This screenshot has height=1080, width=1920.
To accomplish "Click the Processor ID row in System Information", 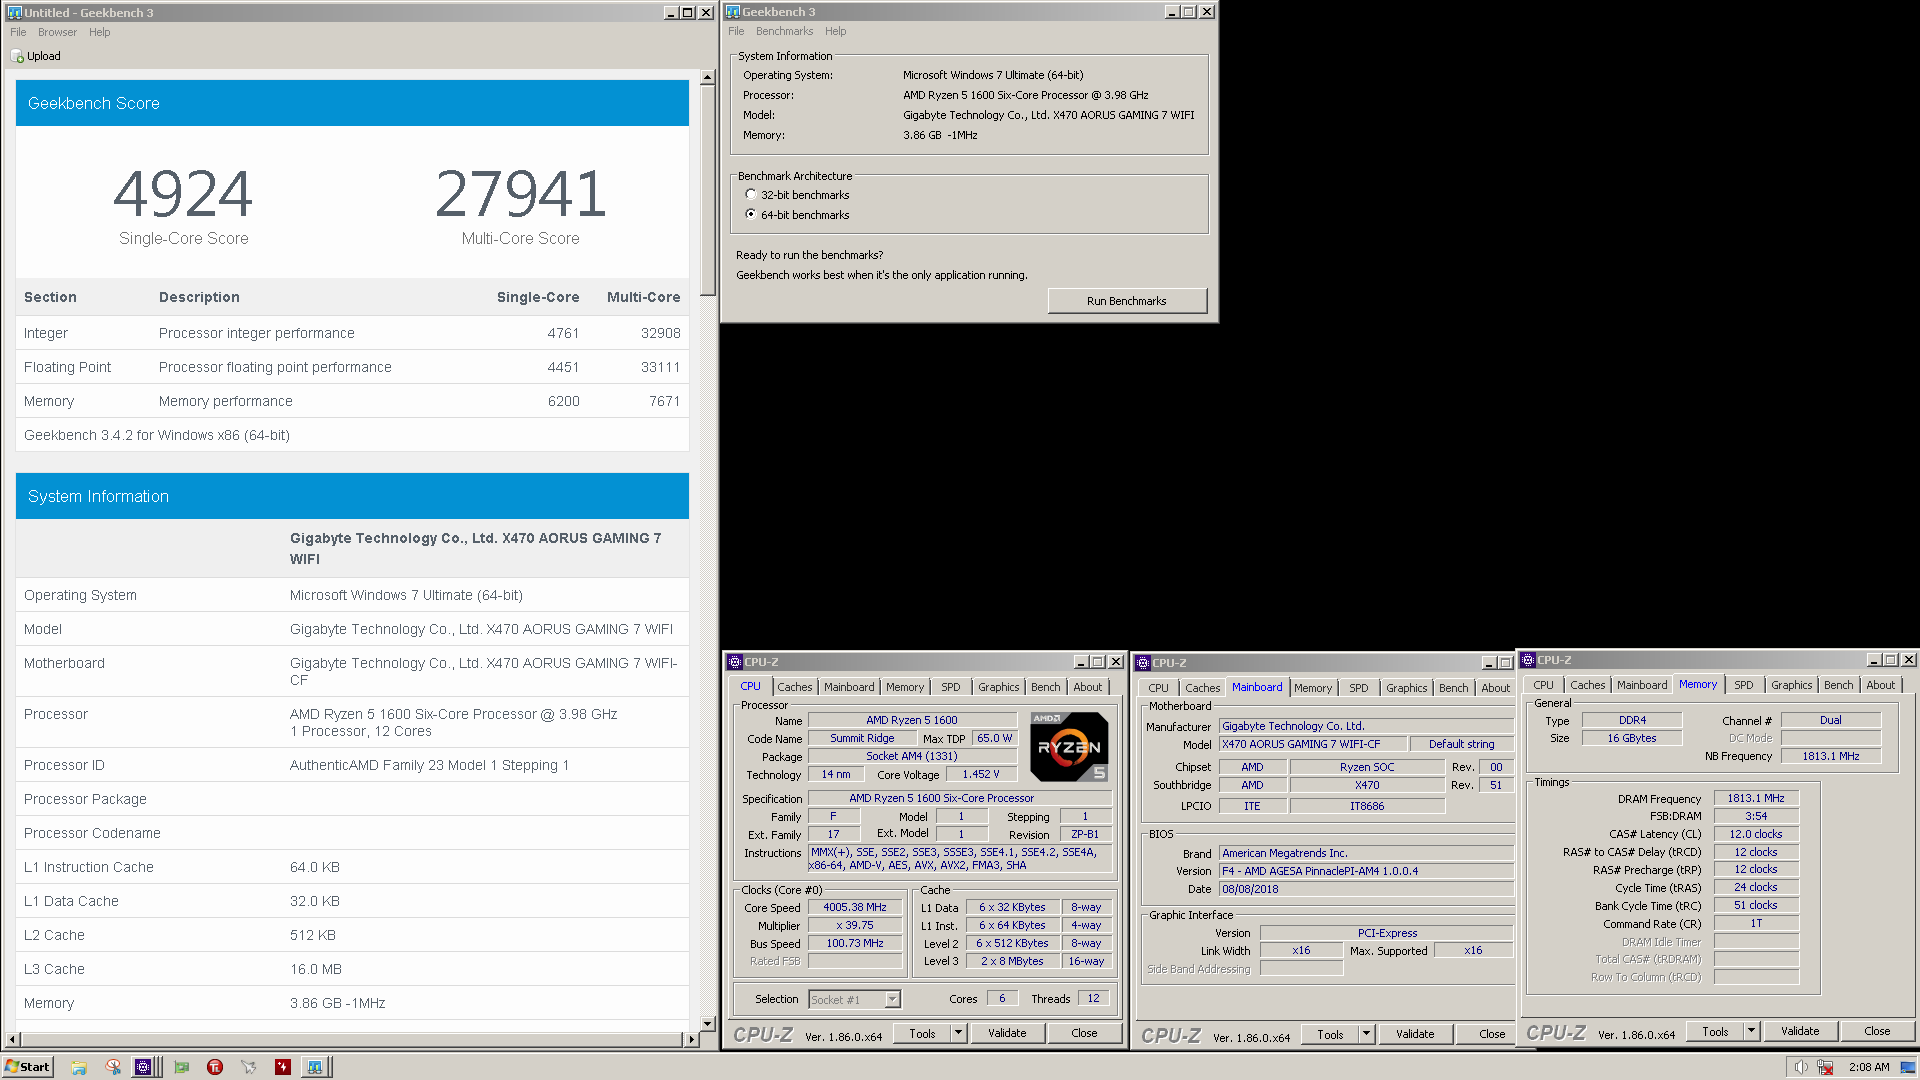I will pyautogui.click(x=352, y=765).
